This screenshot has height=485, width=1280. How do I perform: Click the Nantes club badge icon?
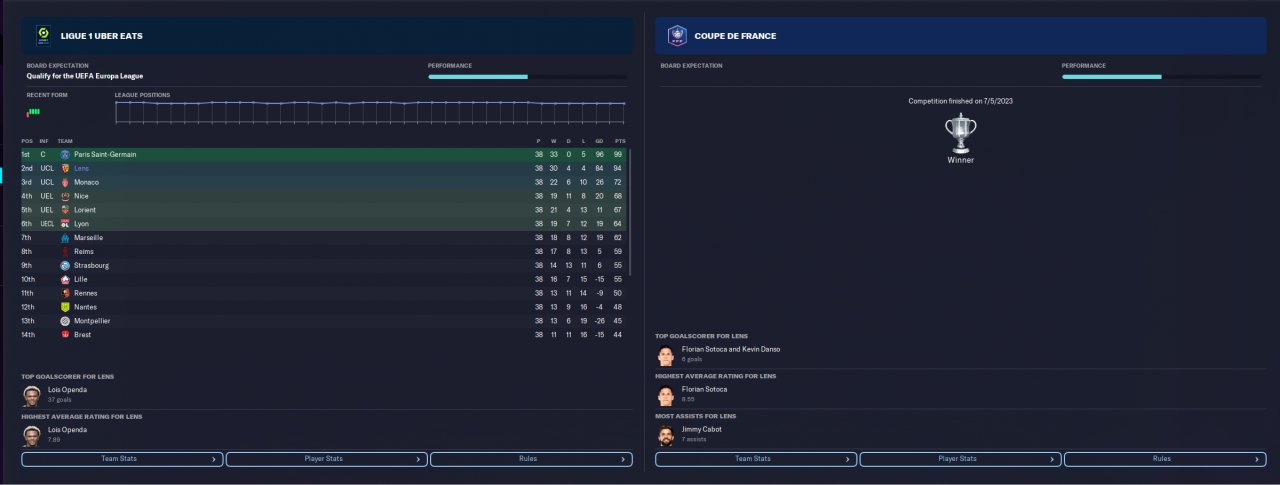click(x=65, y=307)
